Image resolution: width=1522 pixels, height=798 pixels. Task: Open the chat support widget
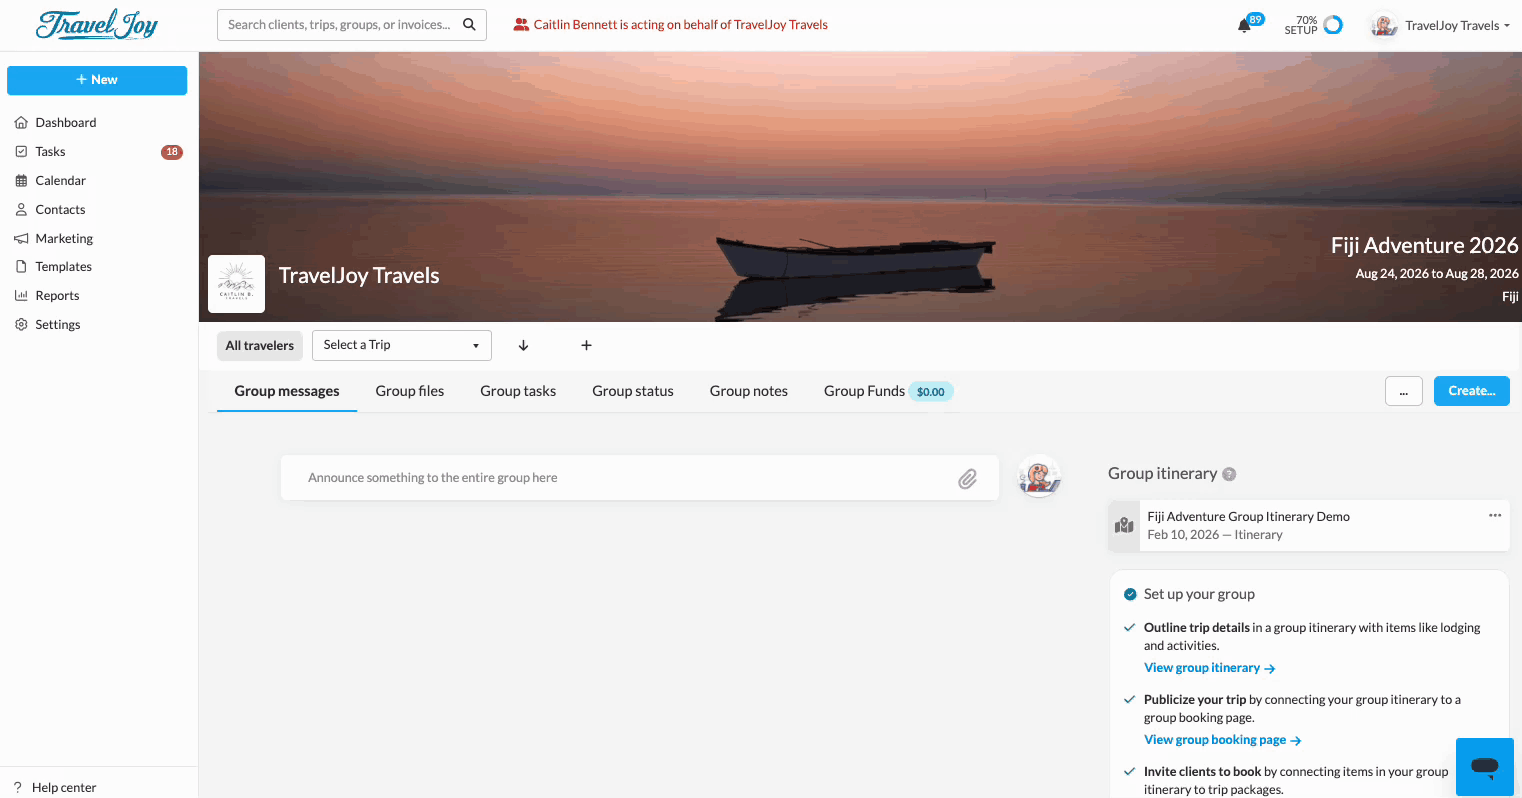[x=1484, y=767]
